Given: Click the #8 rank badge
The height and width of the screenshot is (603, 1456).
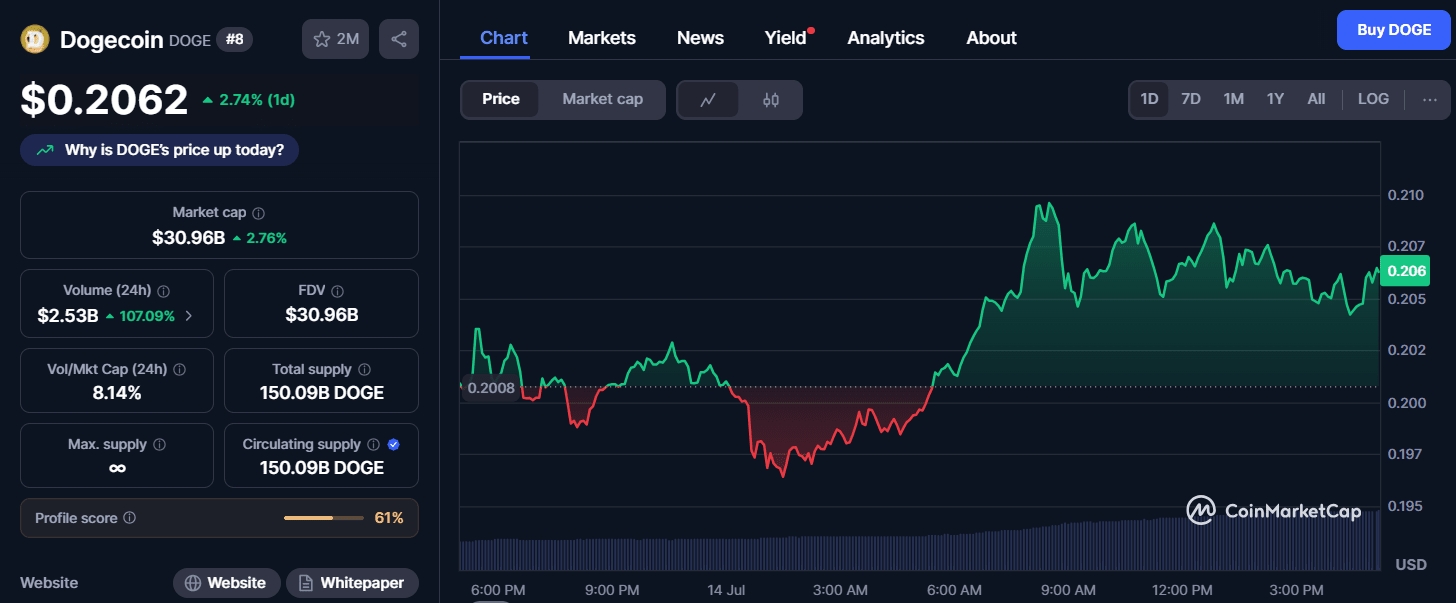Looking at the screenshot, I should (236, 39).
